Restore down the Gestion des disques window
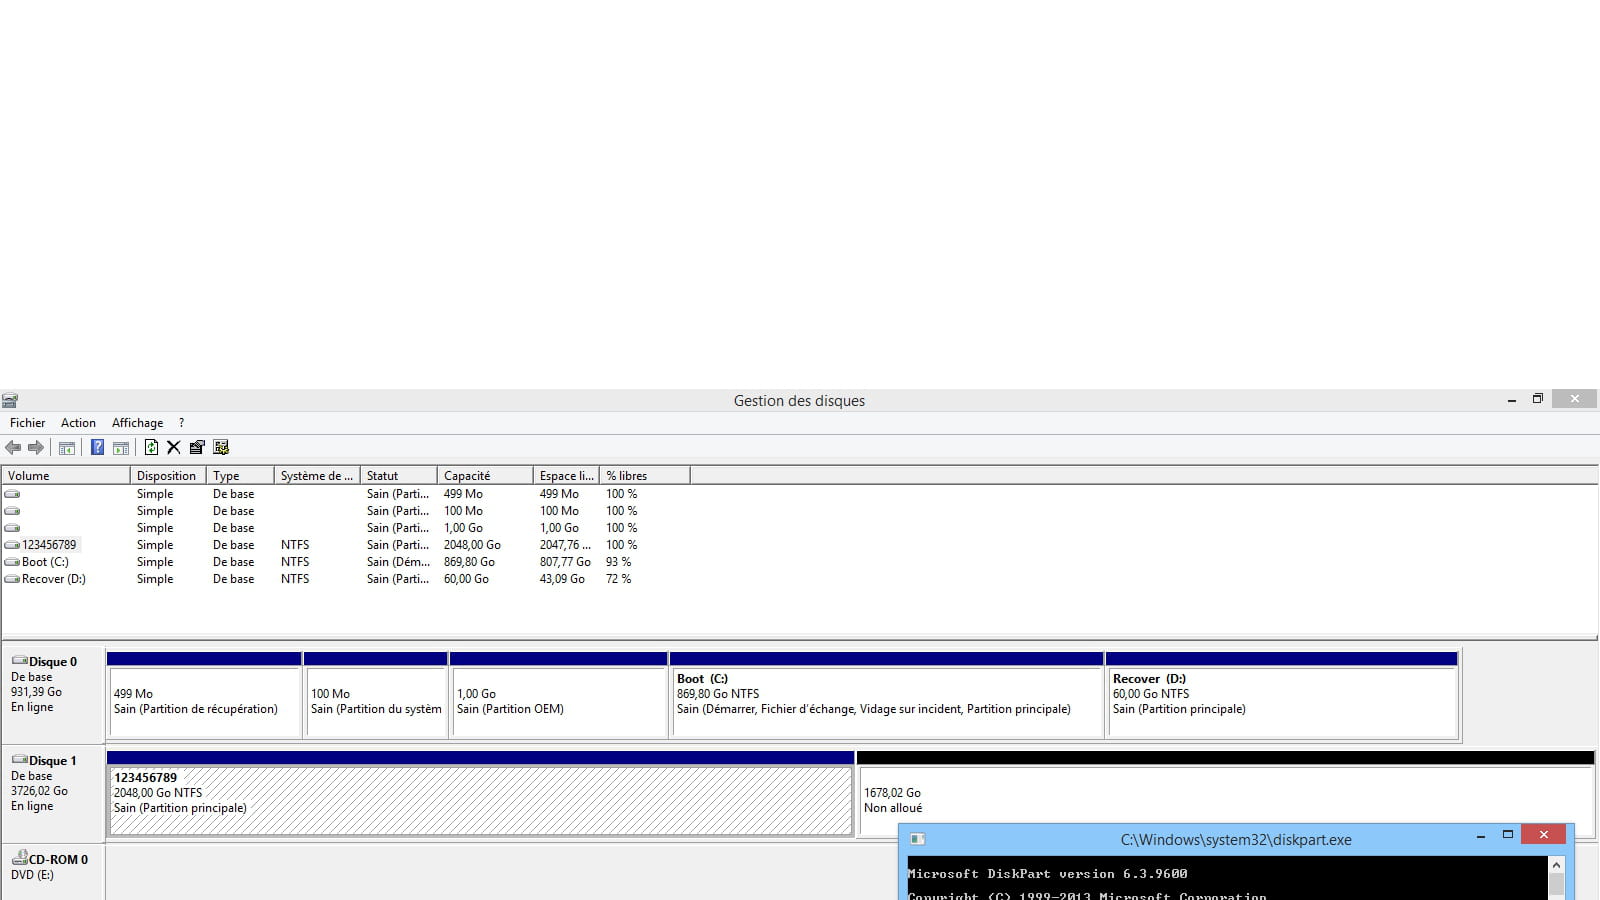 (x=1538, y=399)
